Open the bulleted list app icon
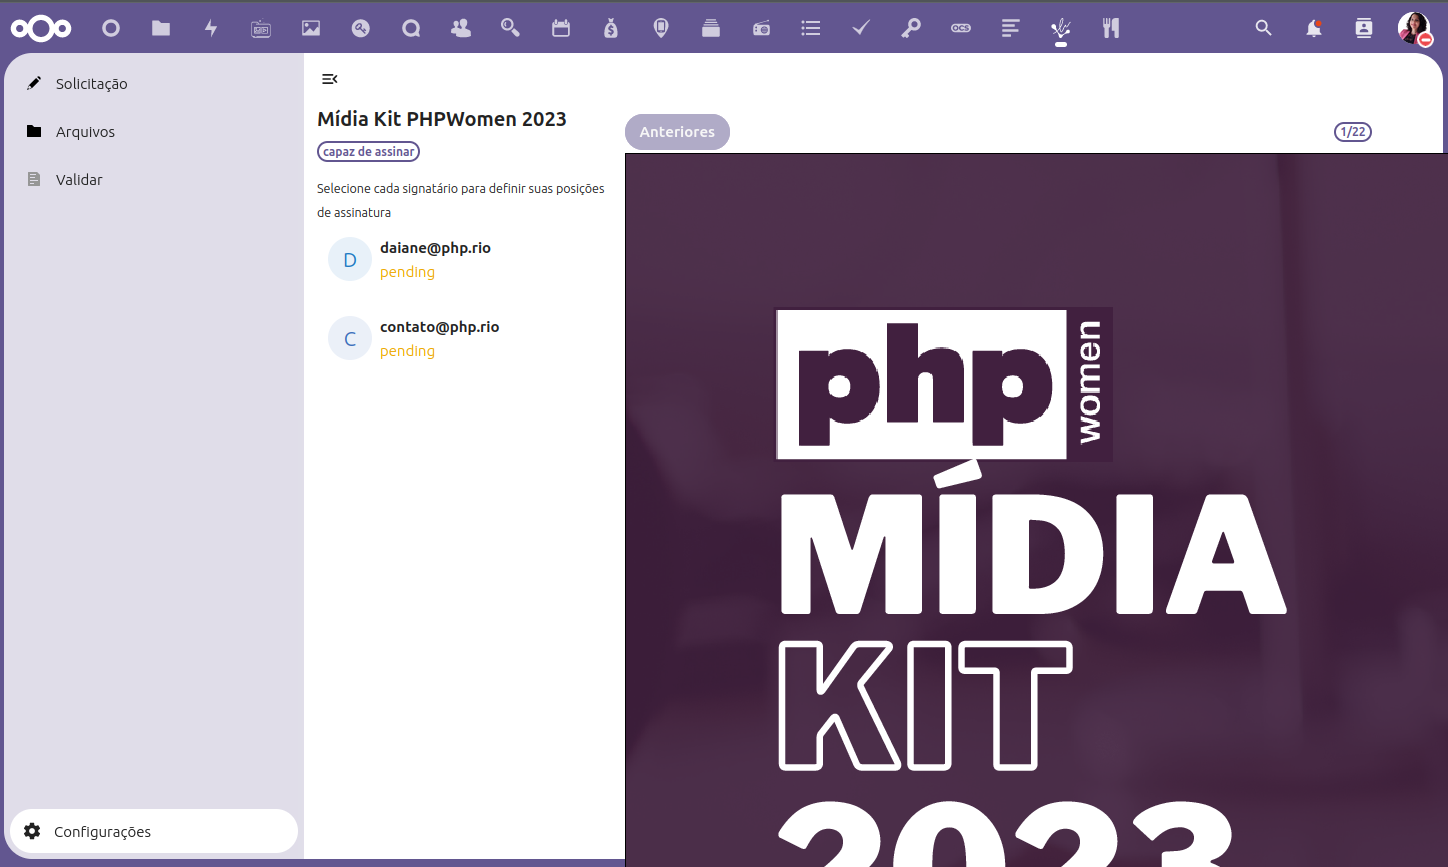The width and height of the screenshot is (1448, 867). (x=811, y=28)
